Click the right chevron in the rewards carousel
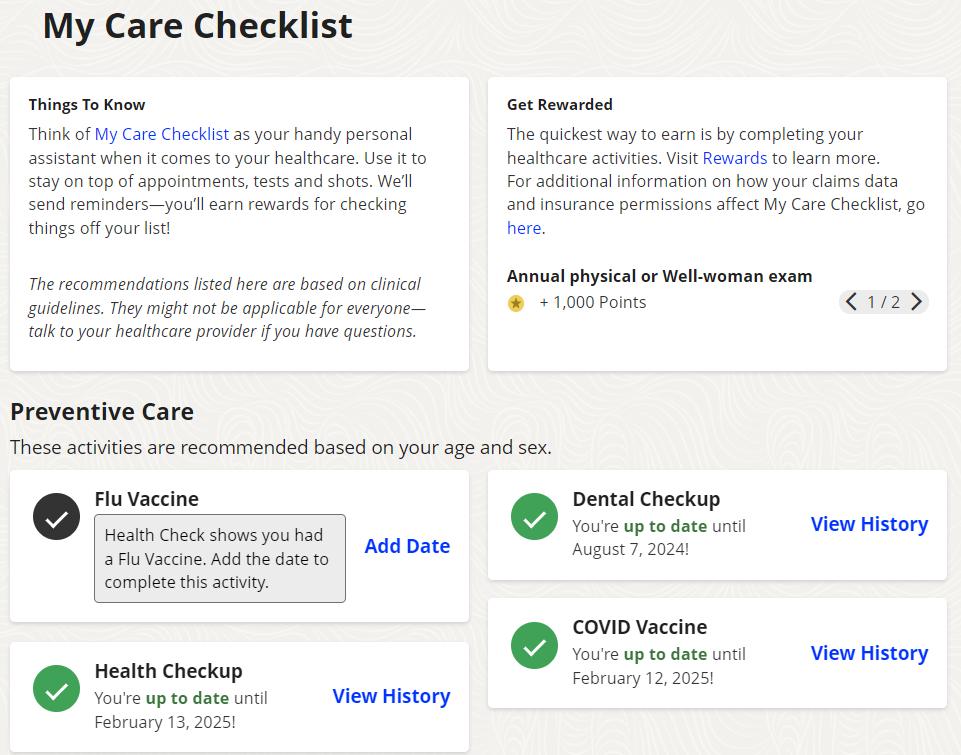The height and width of the screenshot is (755, 961). pyautogui.click(x=917, y=301)
